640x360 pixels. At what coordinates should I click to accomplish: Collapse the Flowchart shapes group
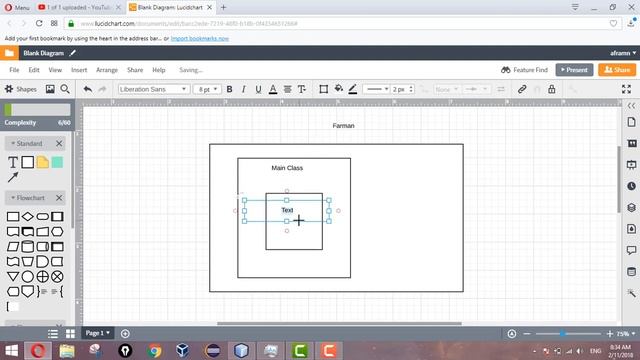coord(28,198)
